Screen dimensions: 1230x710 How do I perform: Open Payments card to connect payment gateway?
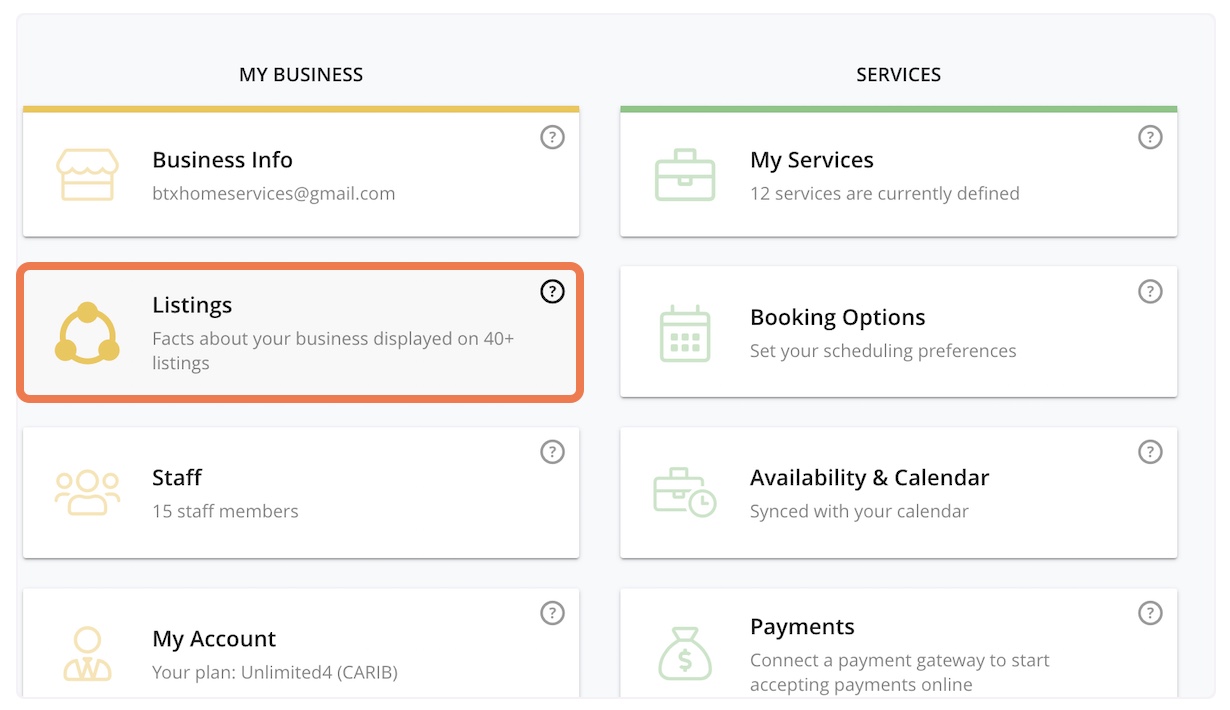click(898, 643)
